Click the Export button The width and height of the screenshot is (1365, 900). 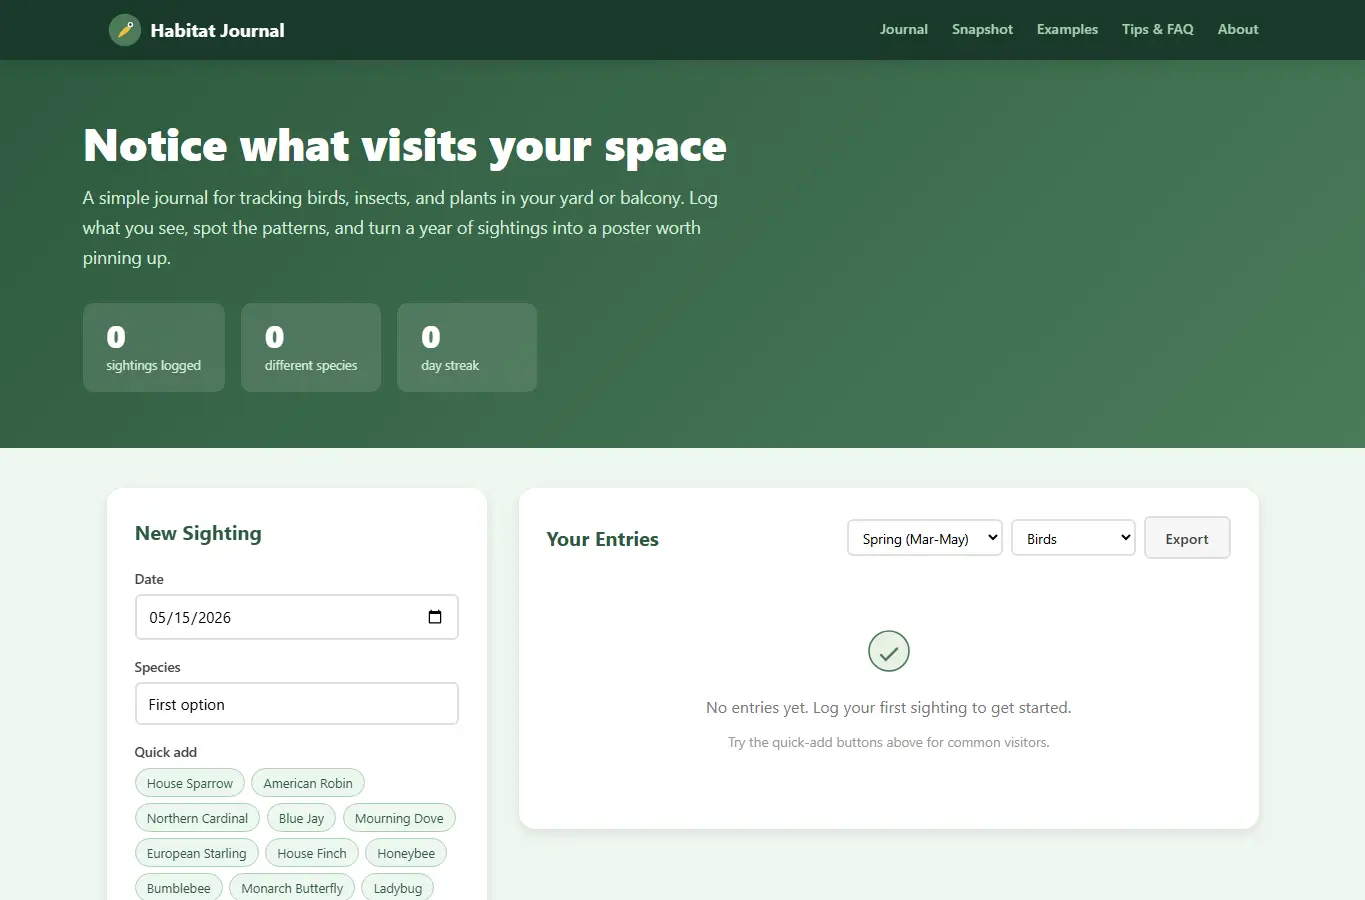pos(1187,538)
